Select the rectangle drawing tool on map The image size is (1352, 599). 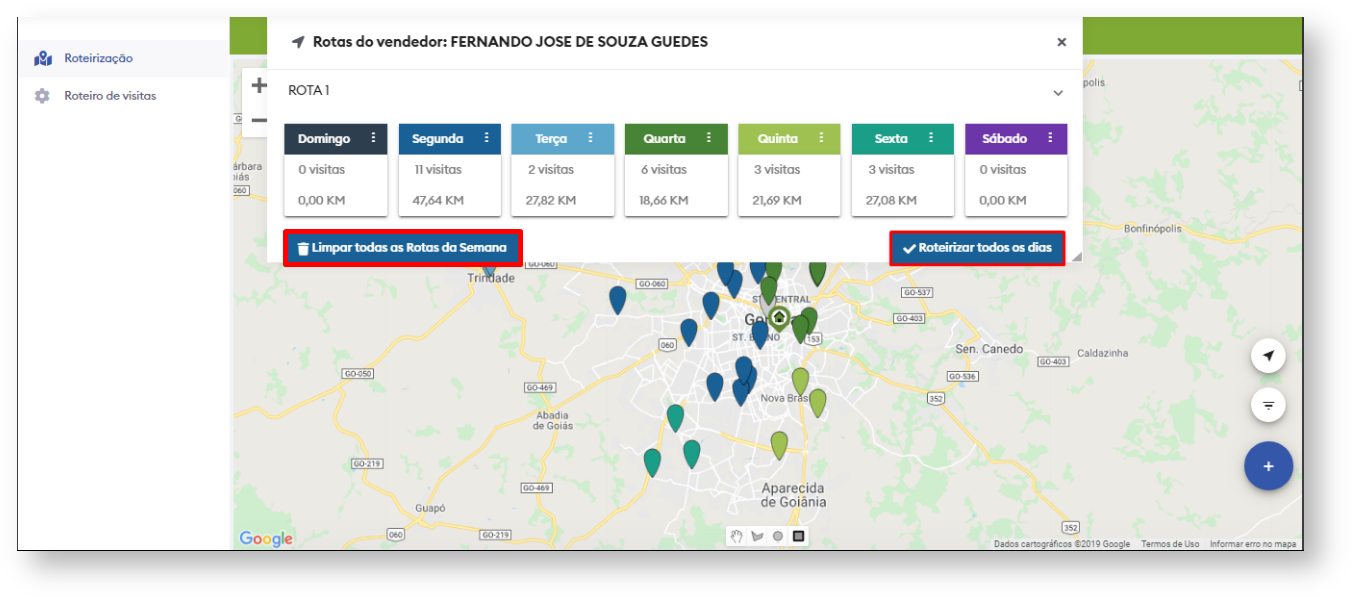click(x=799, y=537)
